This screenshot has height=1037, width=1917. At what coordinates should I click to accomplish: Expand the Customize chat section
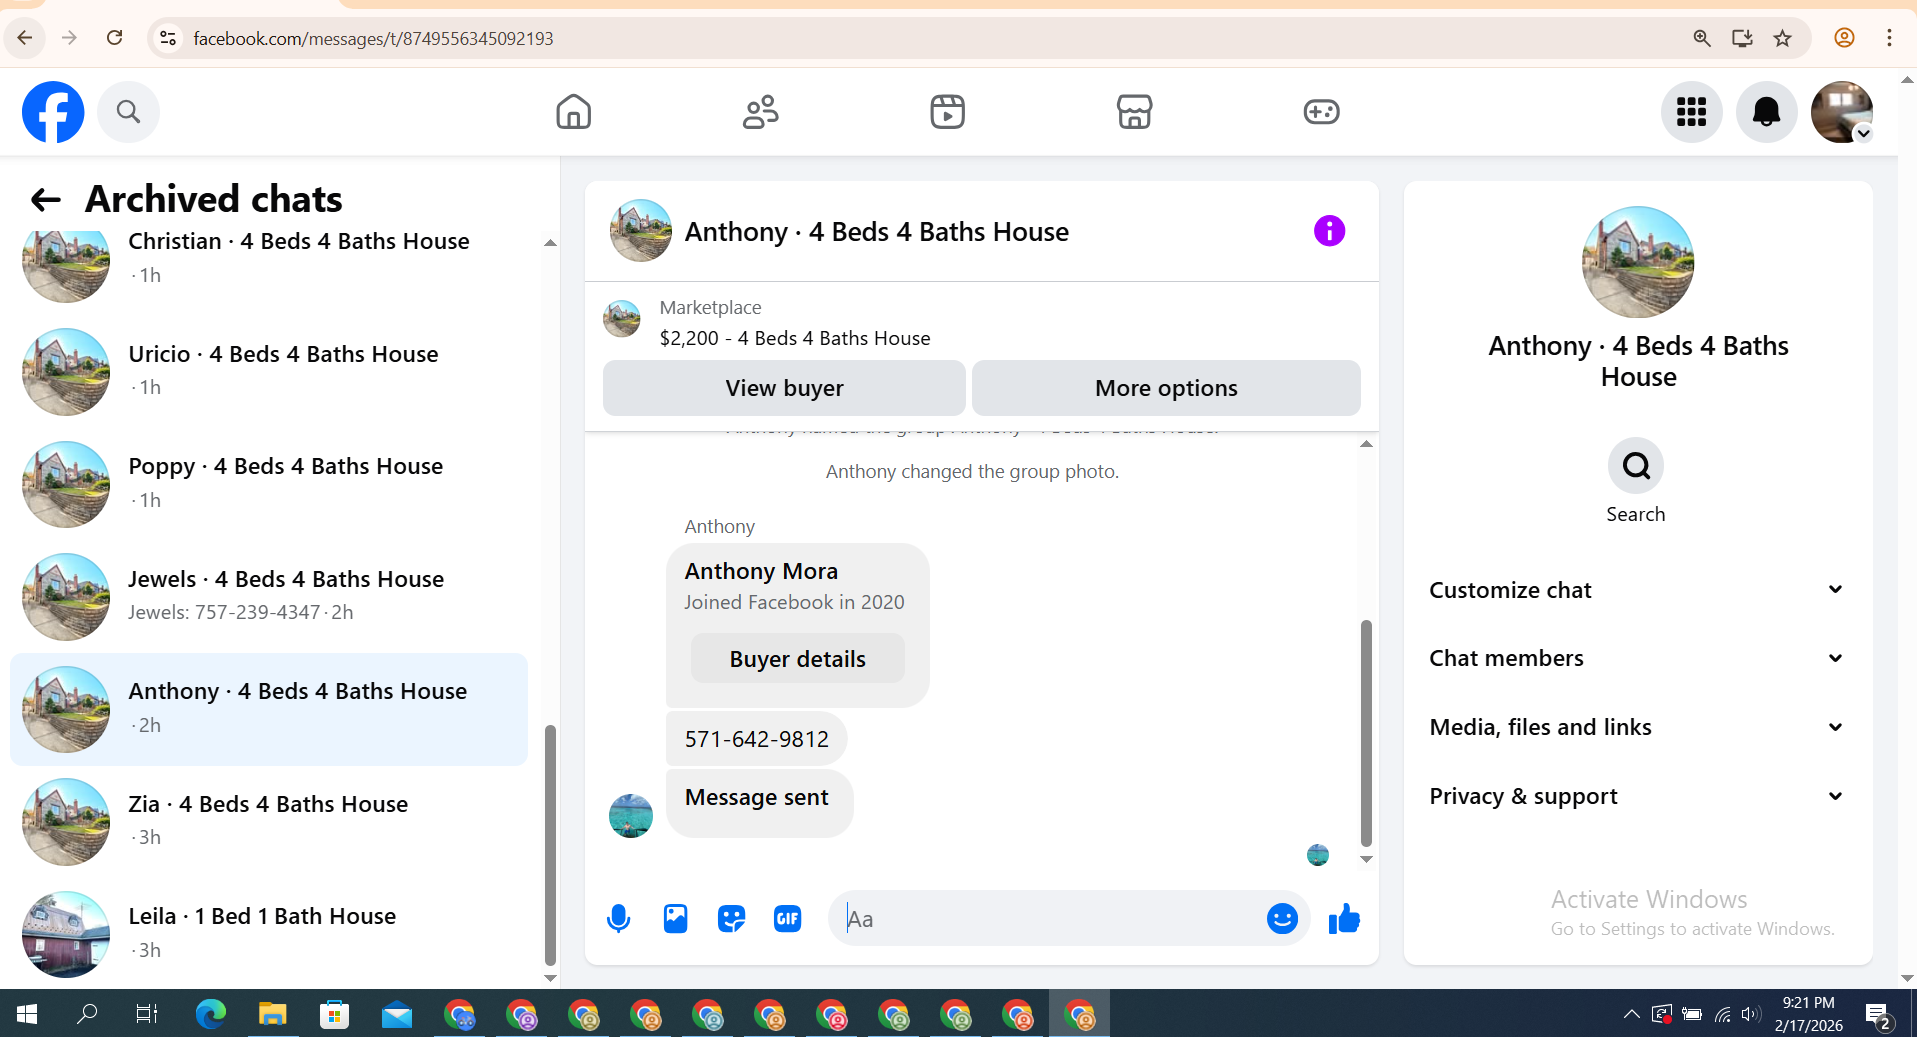[1637, 590]
